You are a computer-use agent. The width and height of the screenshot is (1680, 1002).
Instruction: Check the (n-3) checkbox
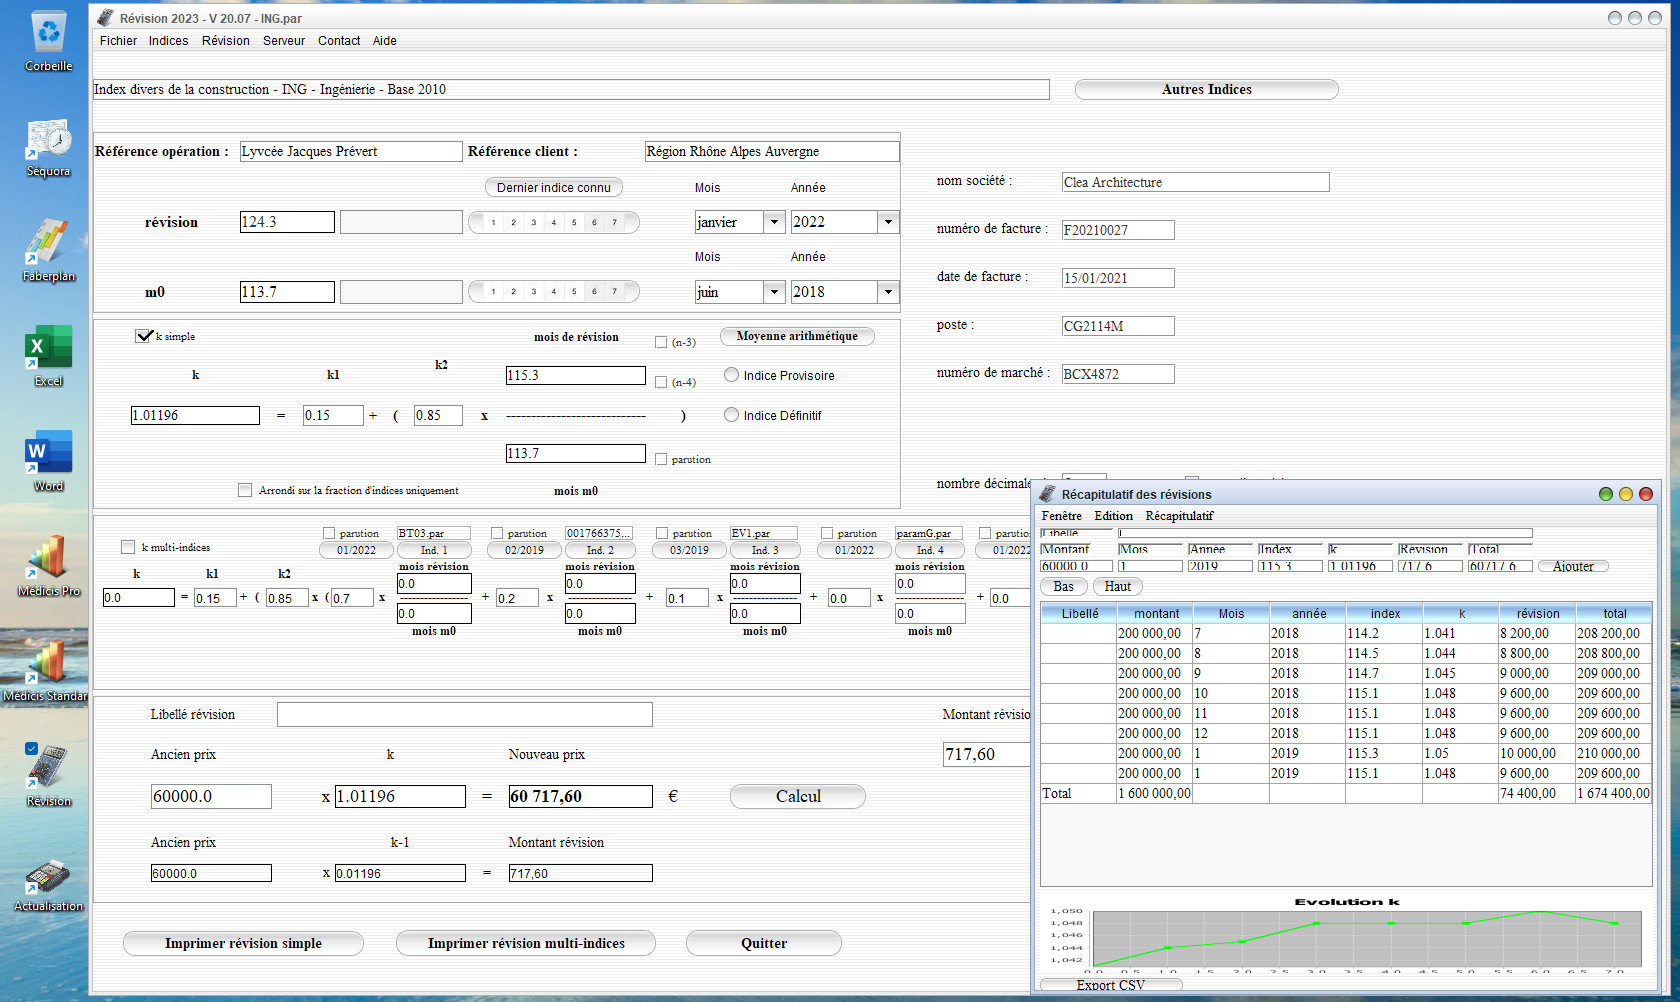click(x=661, y=342)
